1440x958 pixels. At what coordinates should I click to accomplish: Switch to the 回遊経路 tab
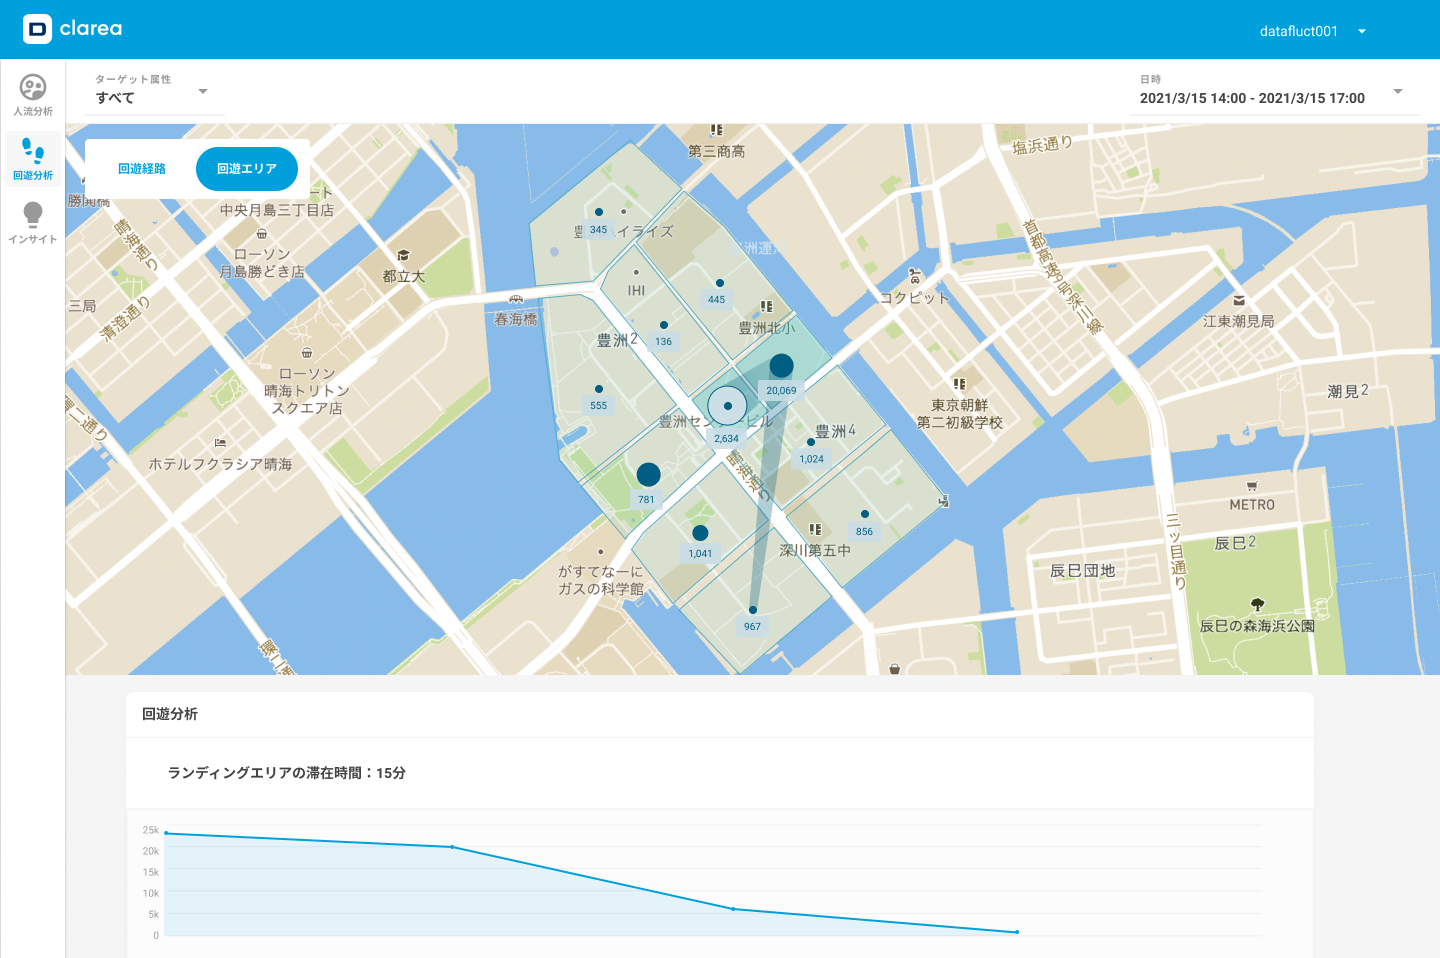coord(142,168)
